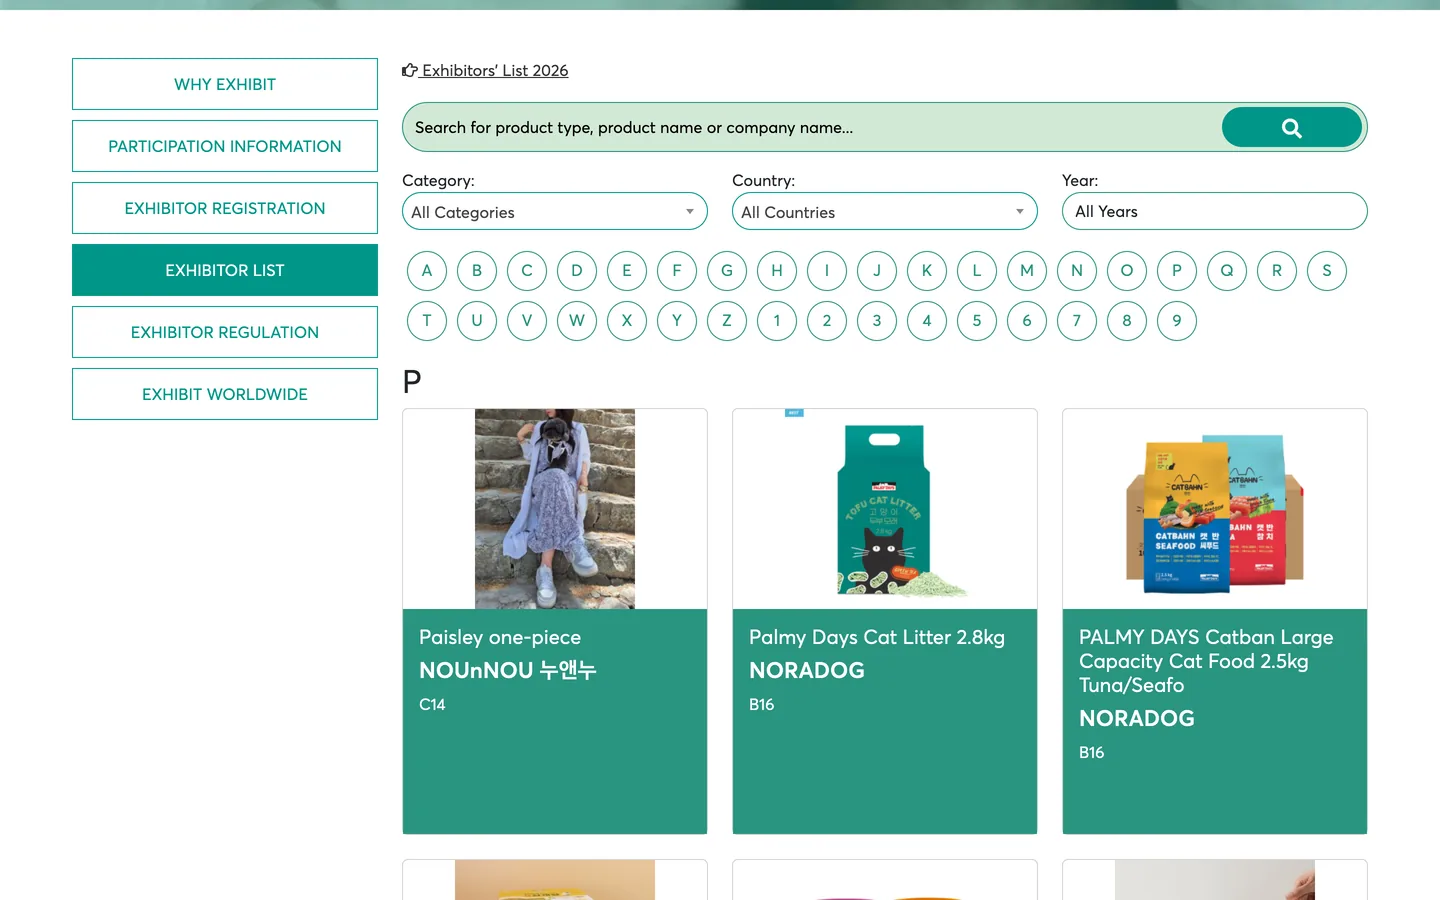Image resolution: width=1440 pixels, height=900 pixels.
Task: Pick the number 5 filter circle
Action: coord(977,321)
